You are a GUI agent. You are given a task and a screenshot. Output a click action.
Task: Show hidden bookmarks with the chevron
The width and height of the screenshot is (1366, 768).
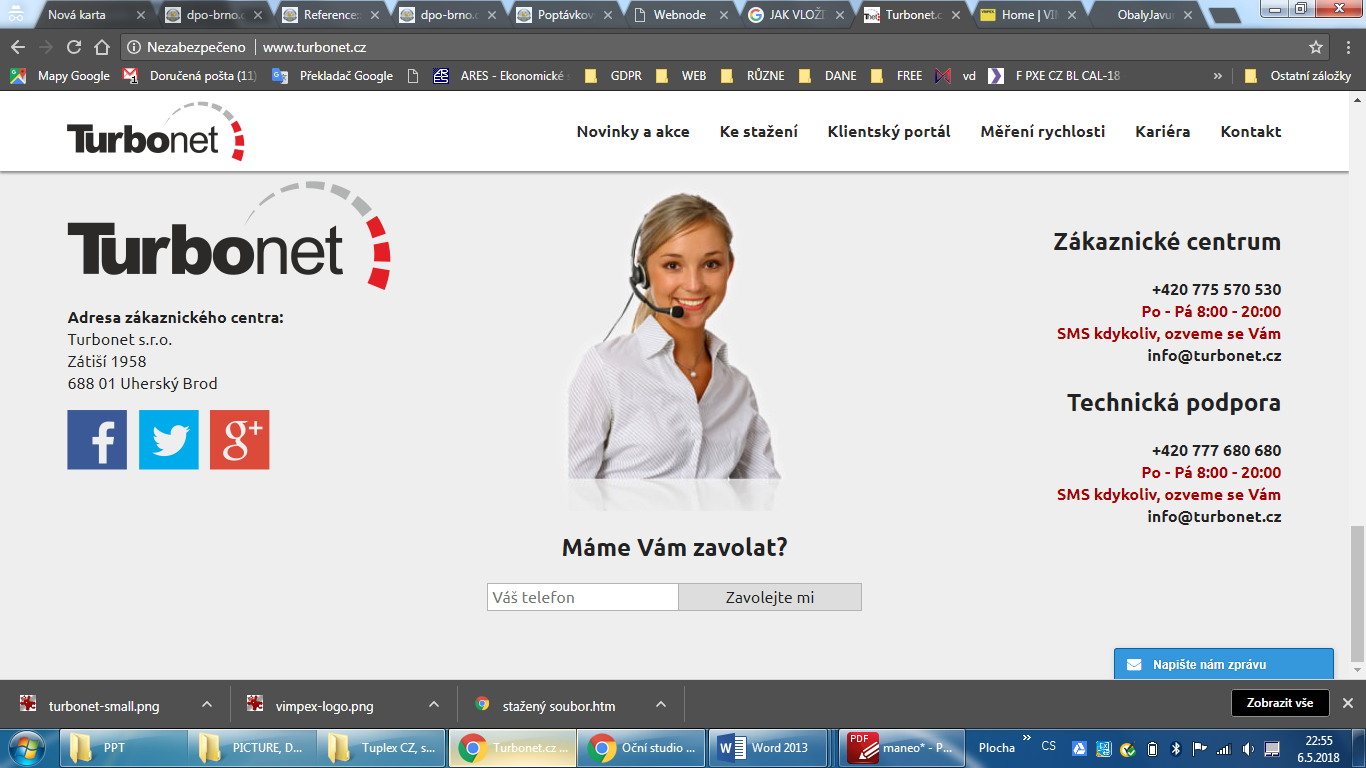(x=1217, y=76)
